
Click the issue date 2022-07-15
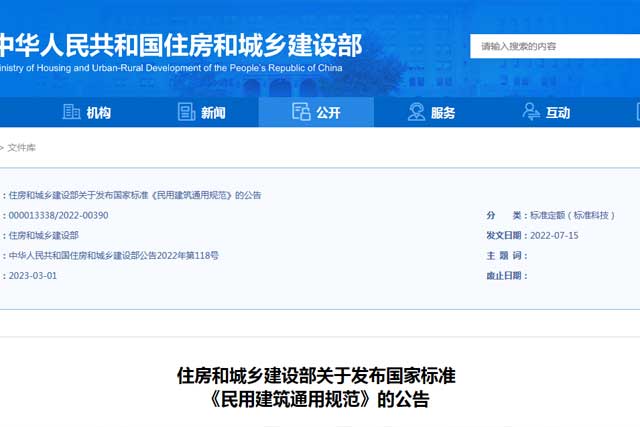coord(554,235)
